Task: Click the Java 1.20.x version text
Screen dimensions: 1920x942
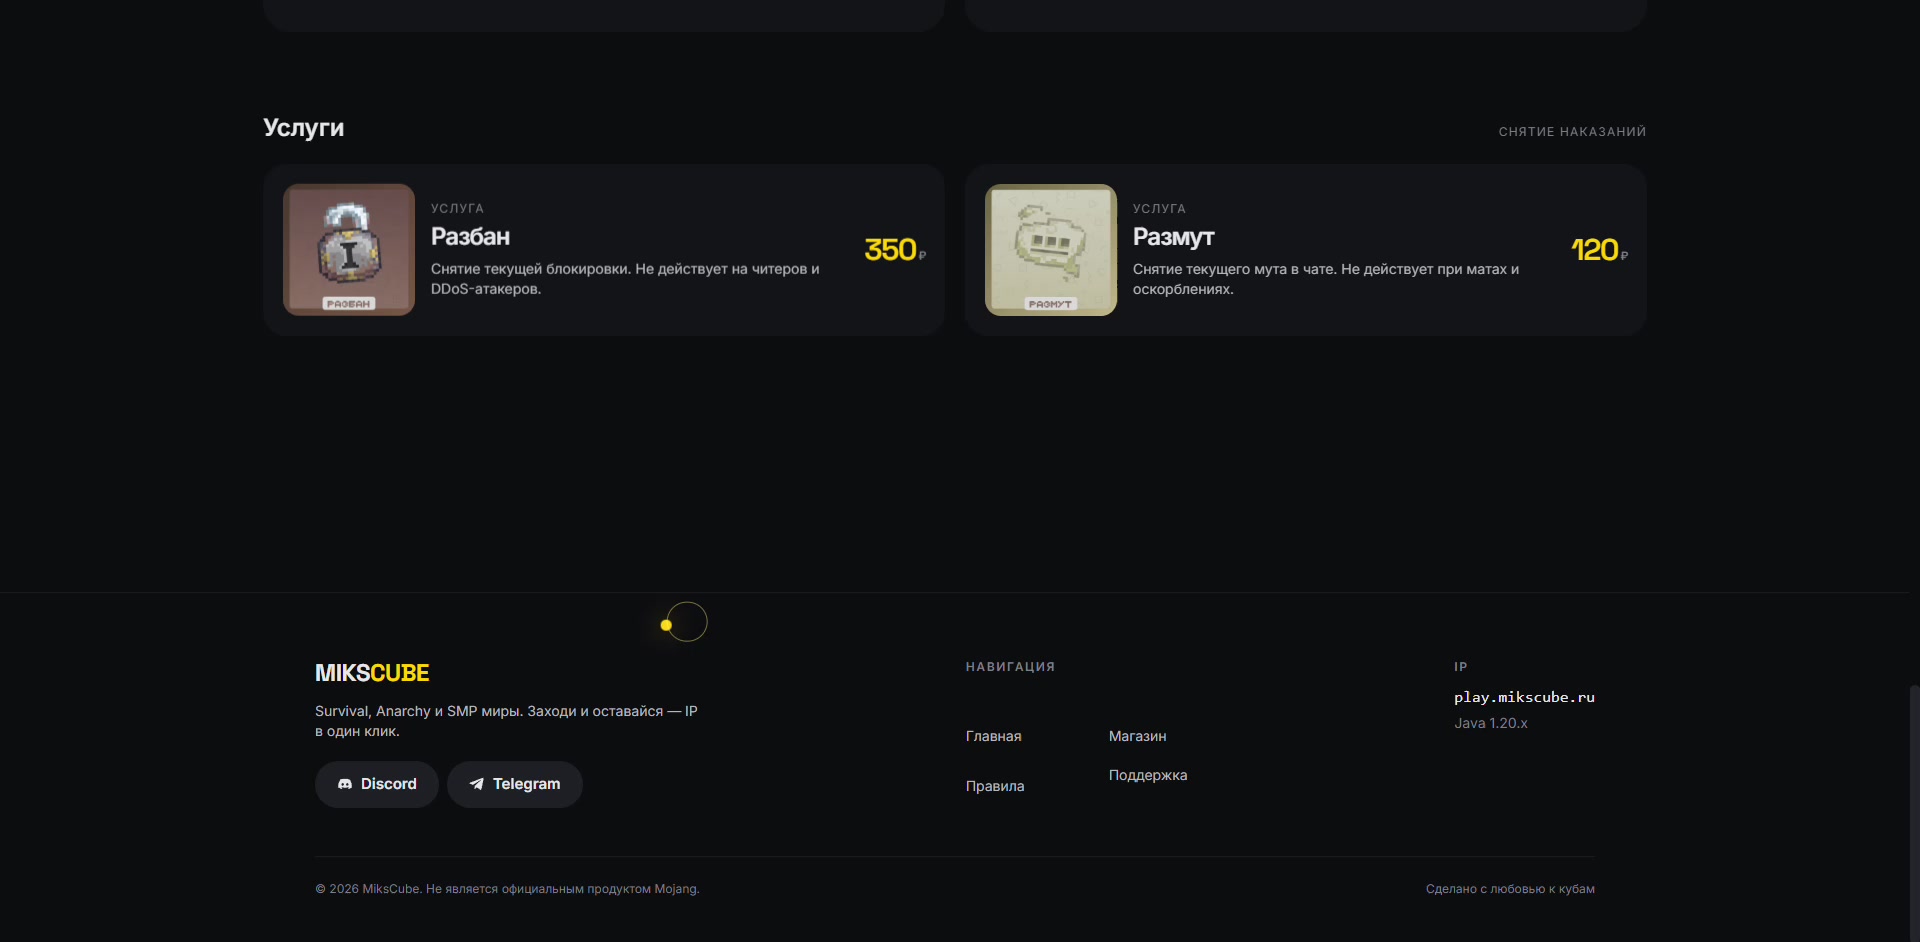Action: point(1491,723)
